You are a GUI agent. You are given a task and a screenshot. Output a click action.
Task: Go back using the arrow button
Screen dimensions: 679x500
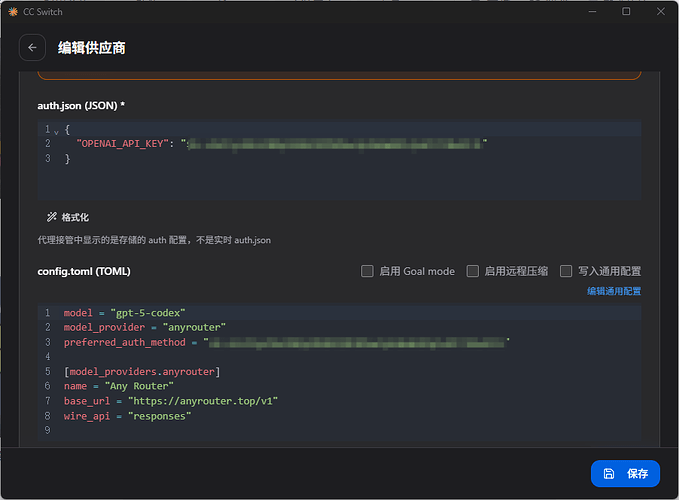point(32,48)
